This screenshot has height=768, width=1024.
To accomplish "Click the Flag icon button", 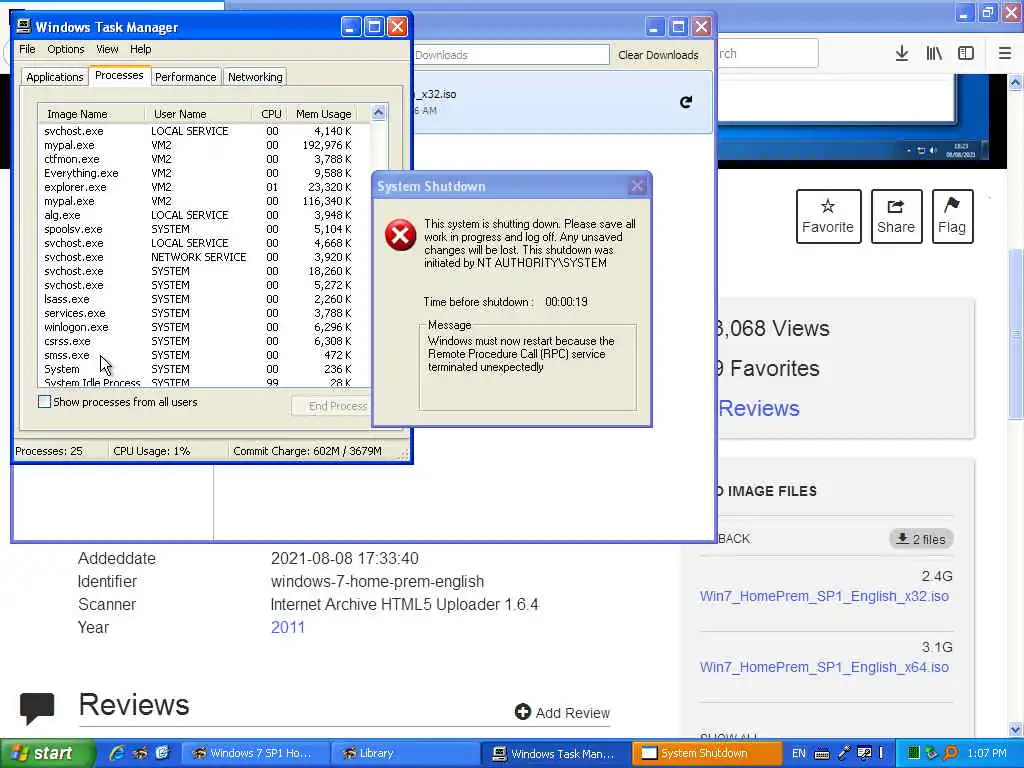I will [x=952, y=216].
